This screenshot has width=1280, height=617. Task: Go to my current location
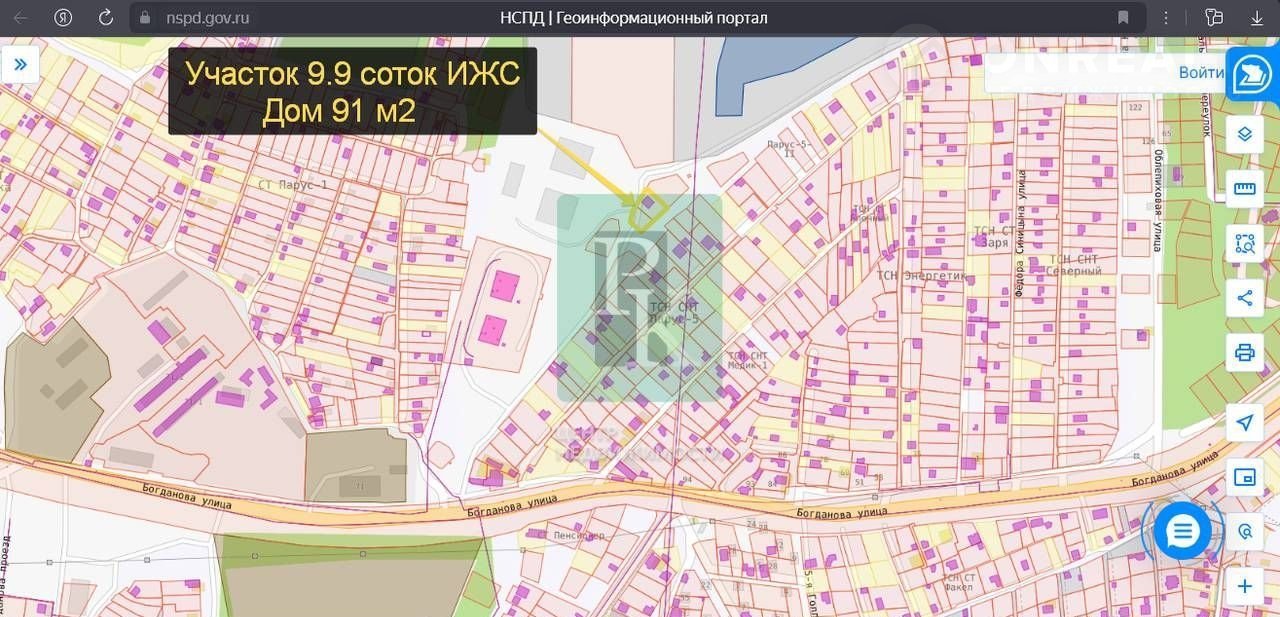click(1245, 423)
